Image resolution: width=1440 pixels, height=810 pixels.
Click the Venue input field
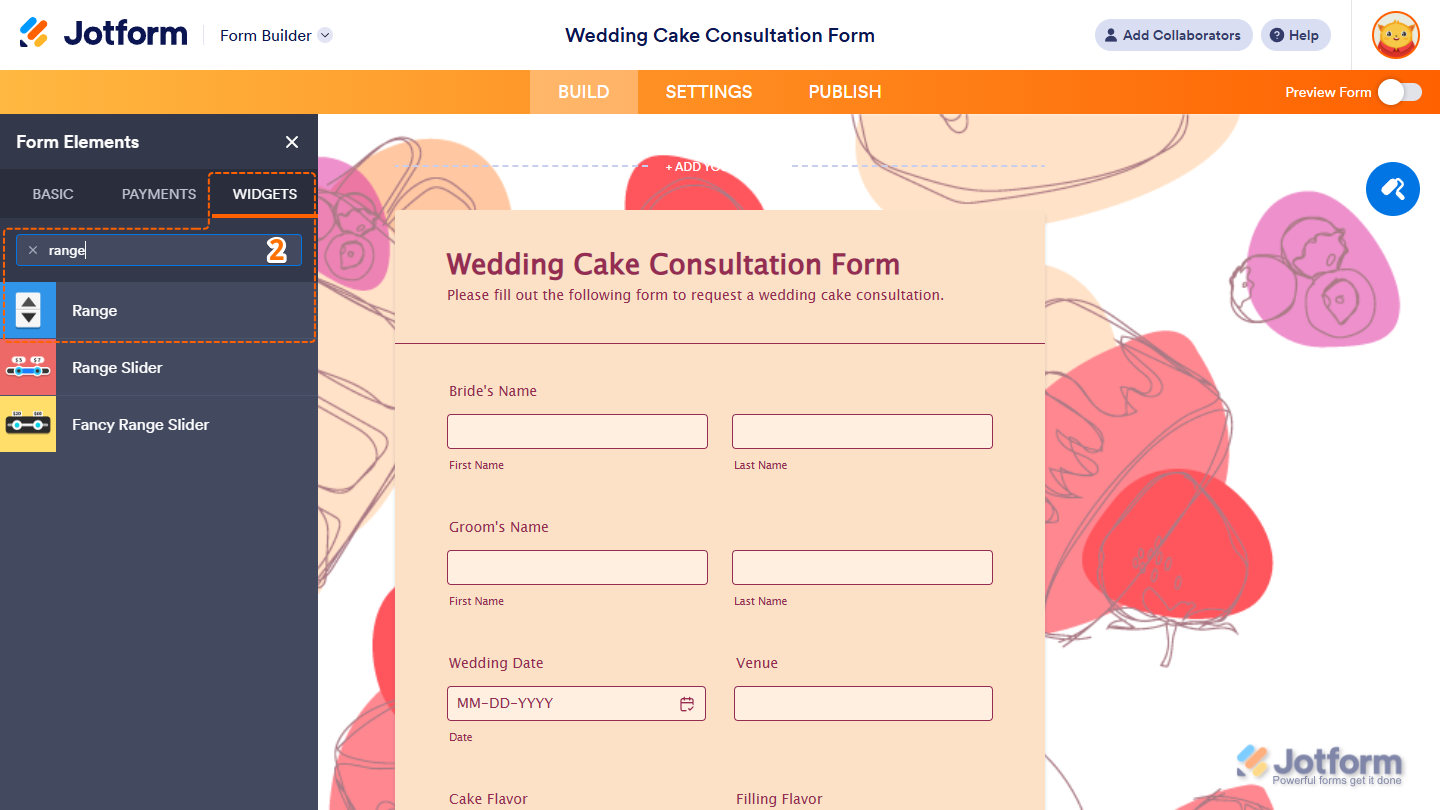pos(862,703)
